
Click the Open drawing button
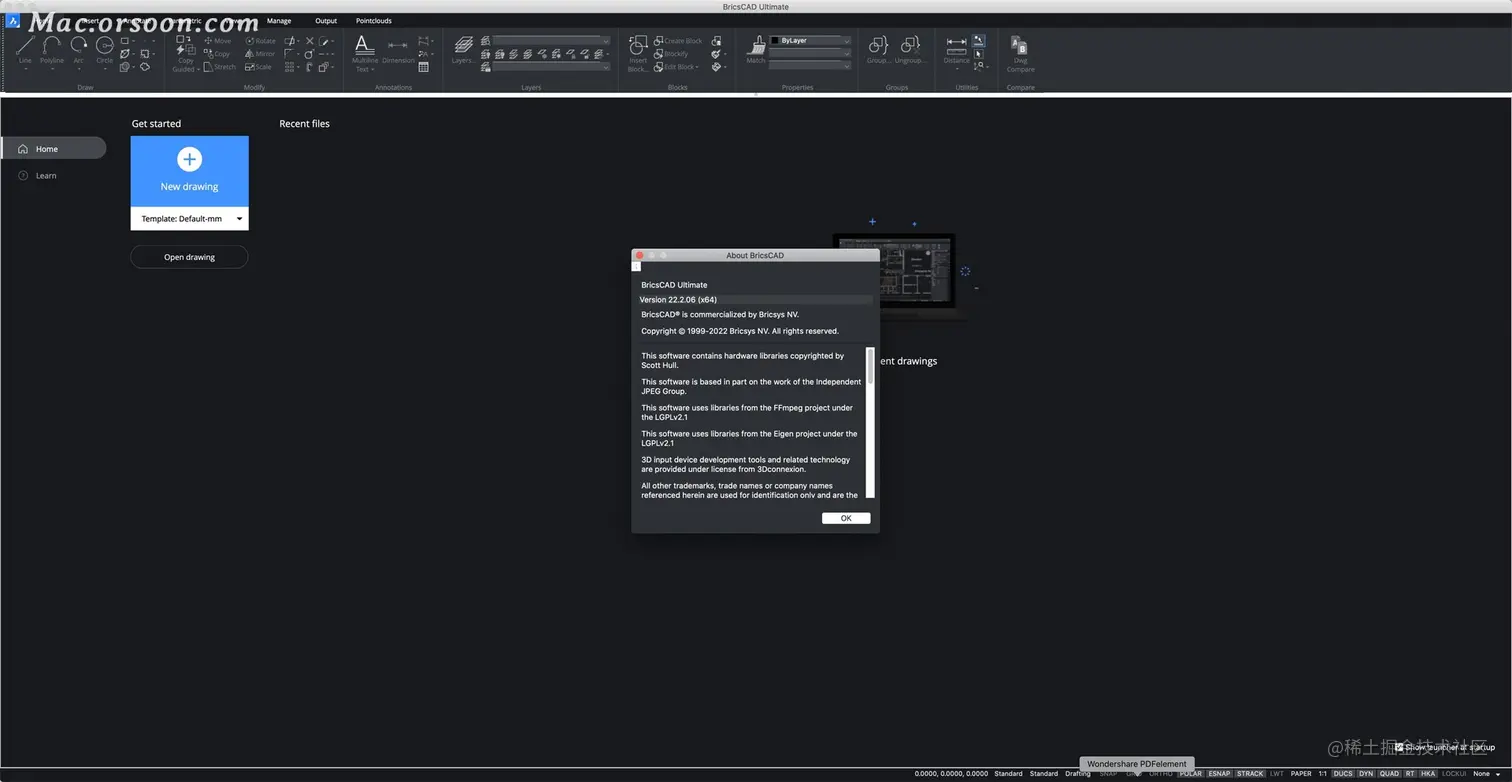[x=189, y=257]
